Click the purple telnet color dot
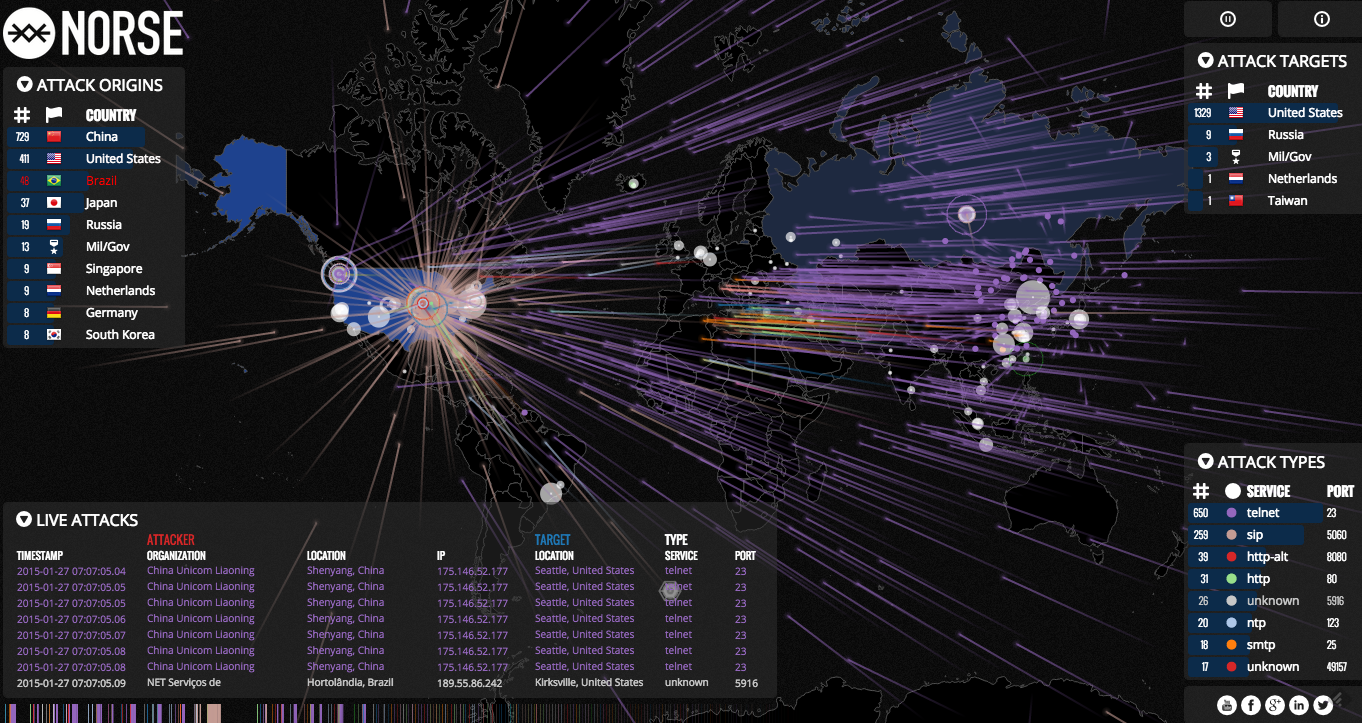1362x723 pixels. click(1231, 513)
